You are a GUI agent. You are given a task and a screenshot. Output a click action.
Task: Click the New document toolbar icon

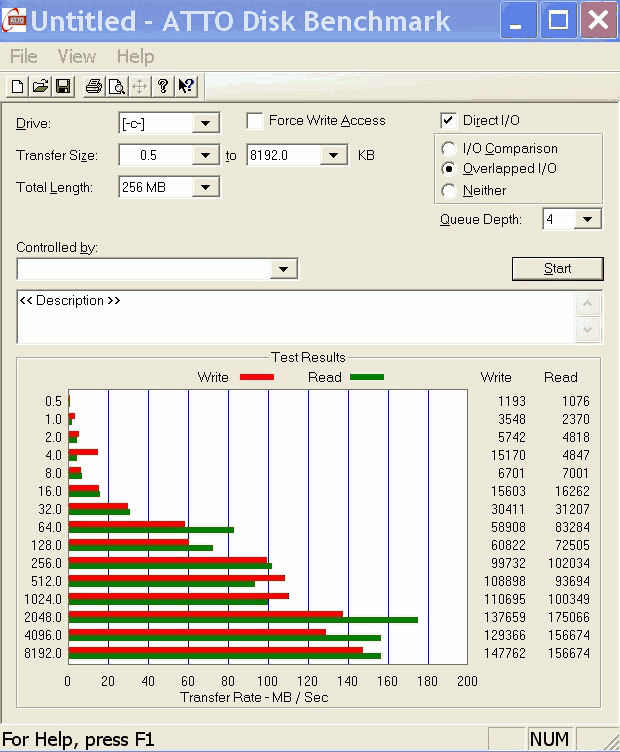tap(17, 87)
